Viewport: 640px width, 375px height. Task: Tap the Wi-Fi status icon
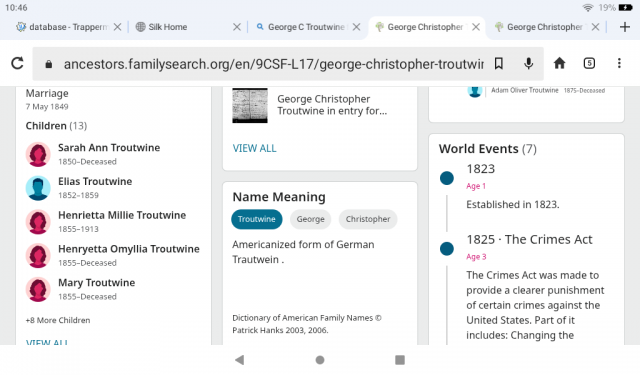point(588,7)
